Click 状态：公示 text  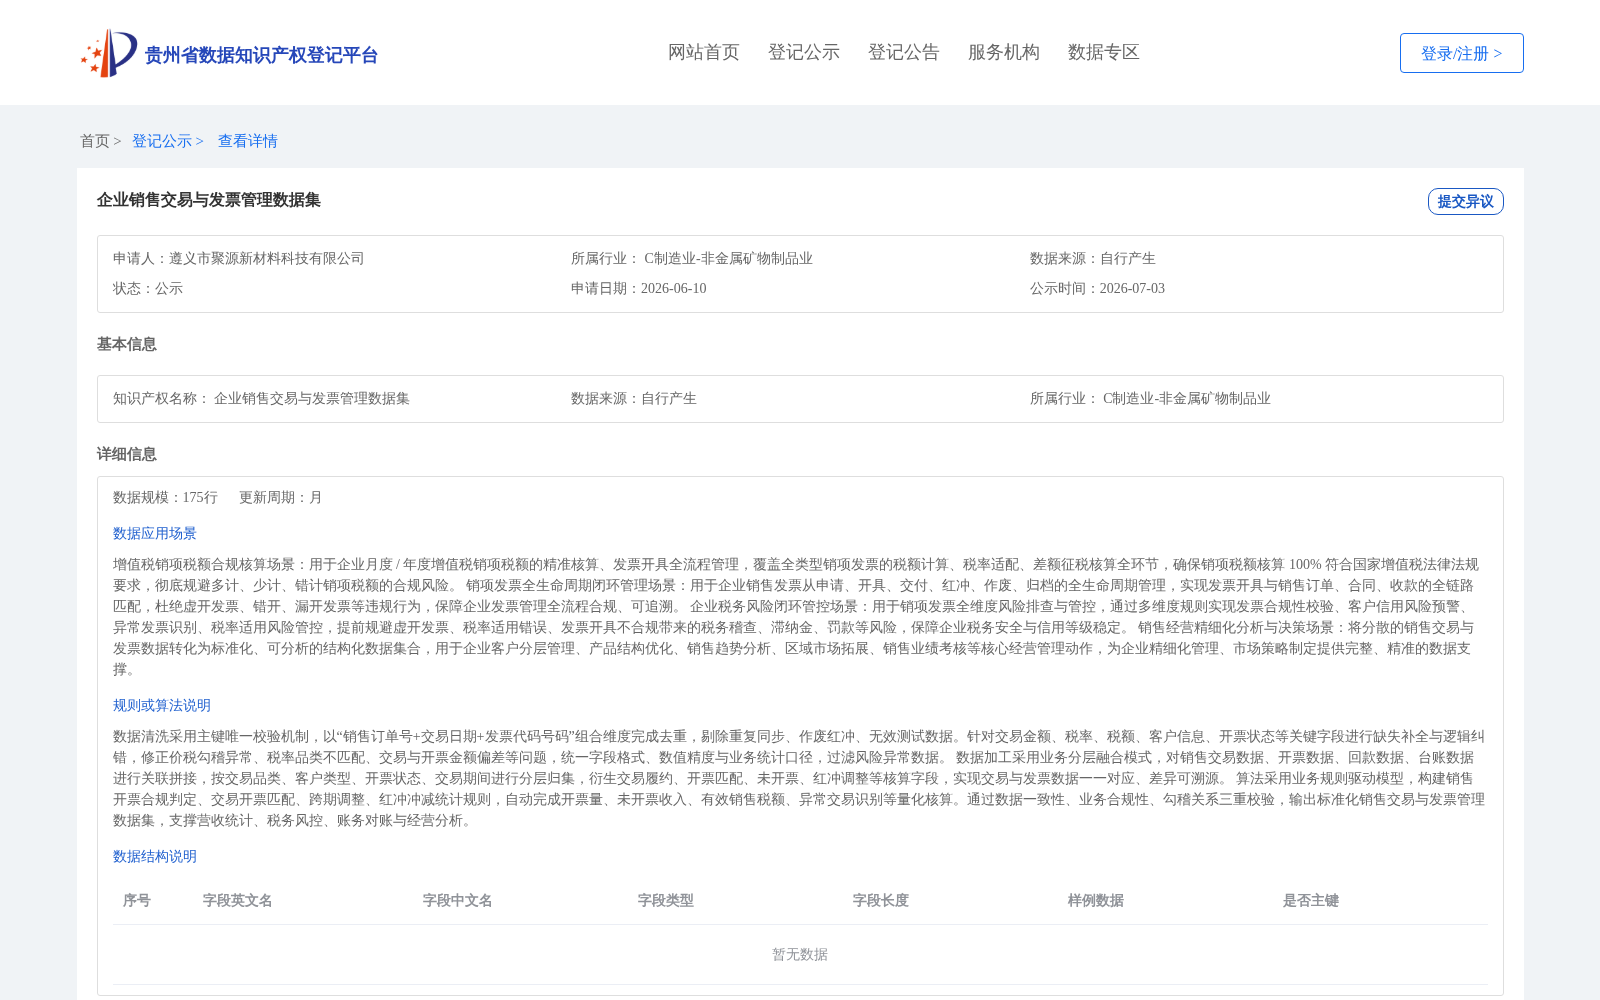click(x=148, y=289)
